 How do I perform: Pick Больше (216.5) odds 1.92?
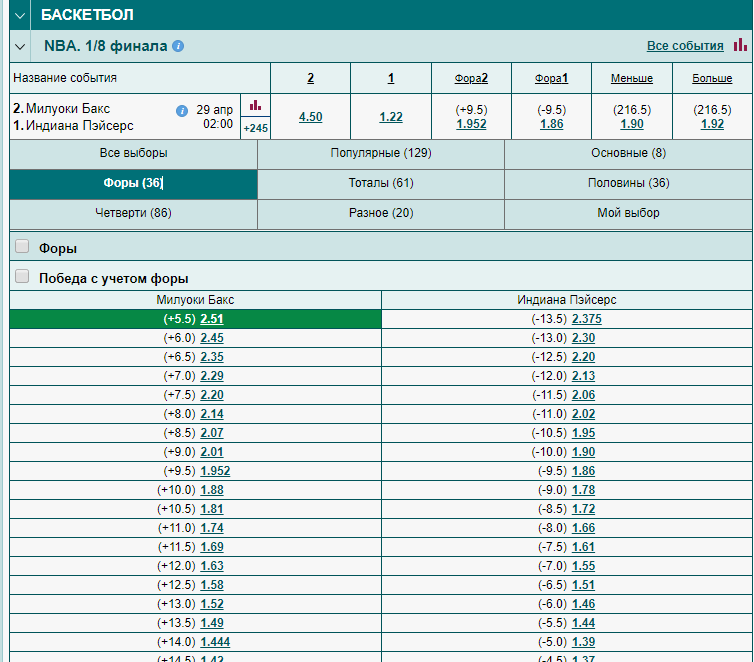point(712,124)
